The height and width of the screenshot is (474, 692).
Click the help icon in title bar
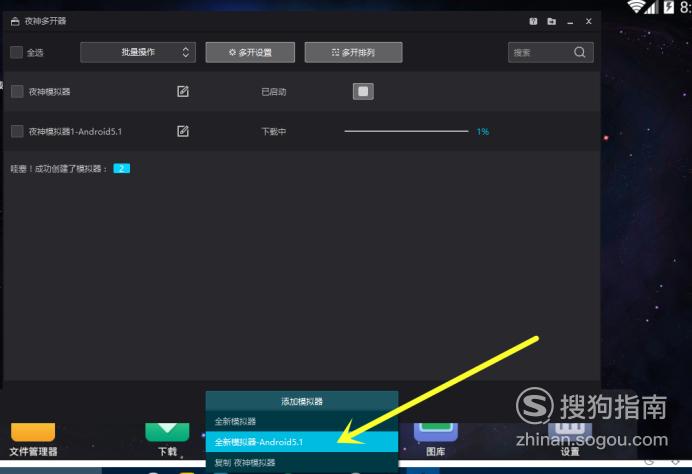[x=533, y=21]
